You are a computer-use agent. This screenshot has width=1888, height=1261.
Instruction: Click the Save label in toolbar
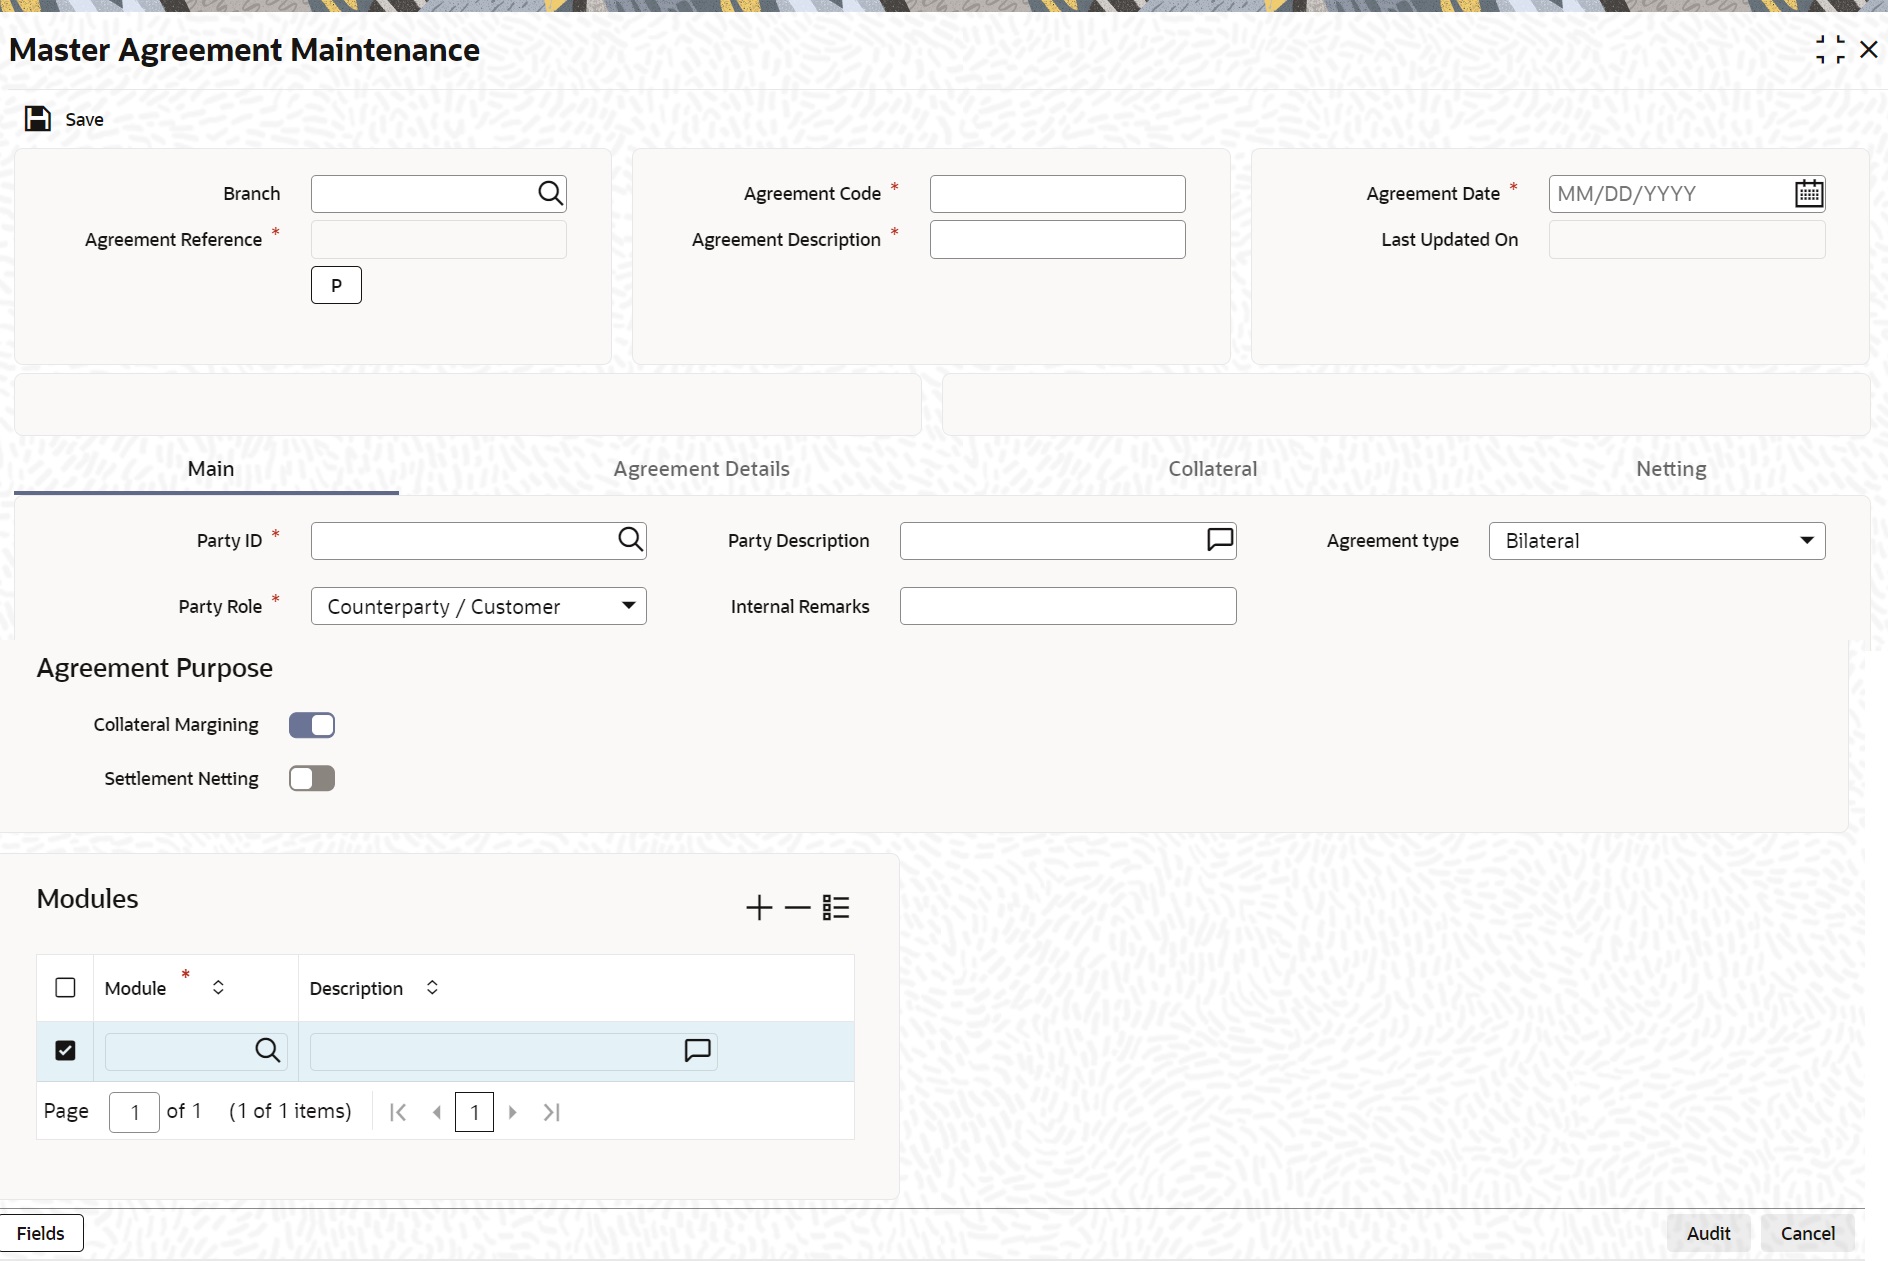pyautogui.click(x=85, y=120)
